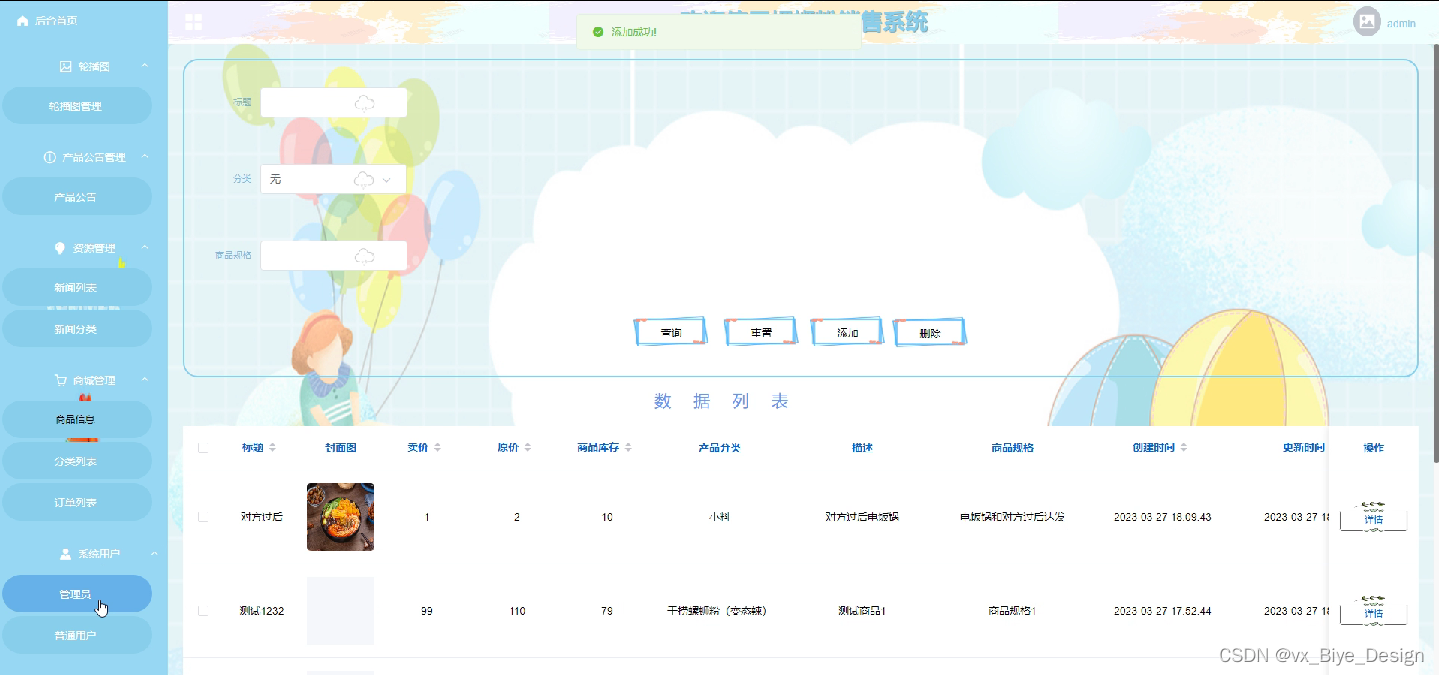Select 管理员 menu item

(77, 594)
